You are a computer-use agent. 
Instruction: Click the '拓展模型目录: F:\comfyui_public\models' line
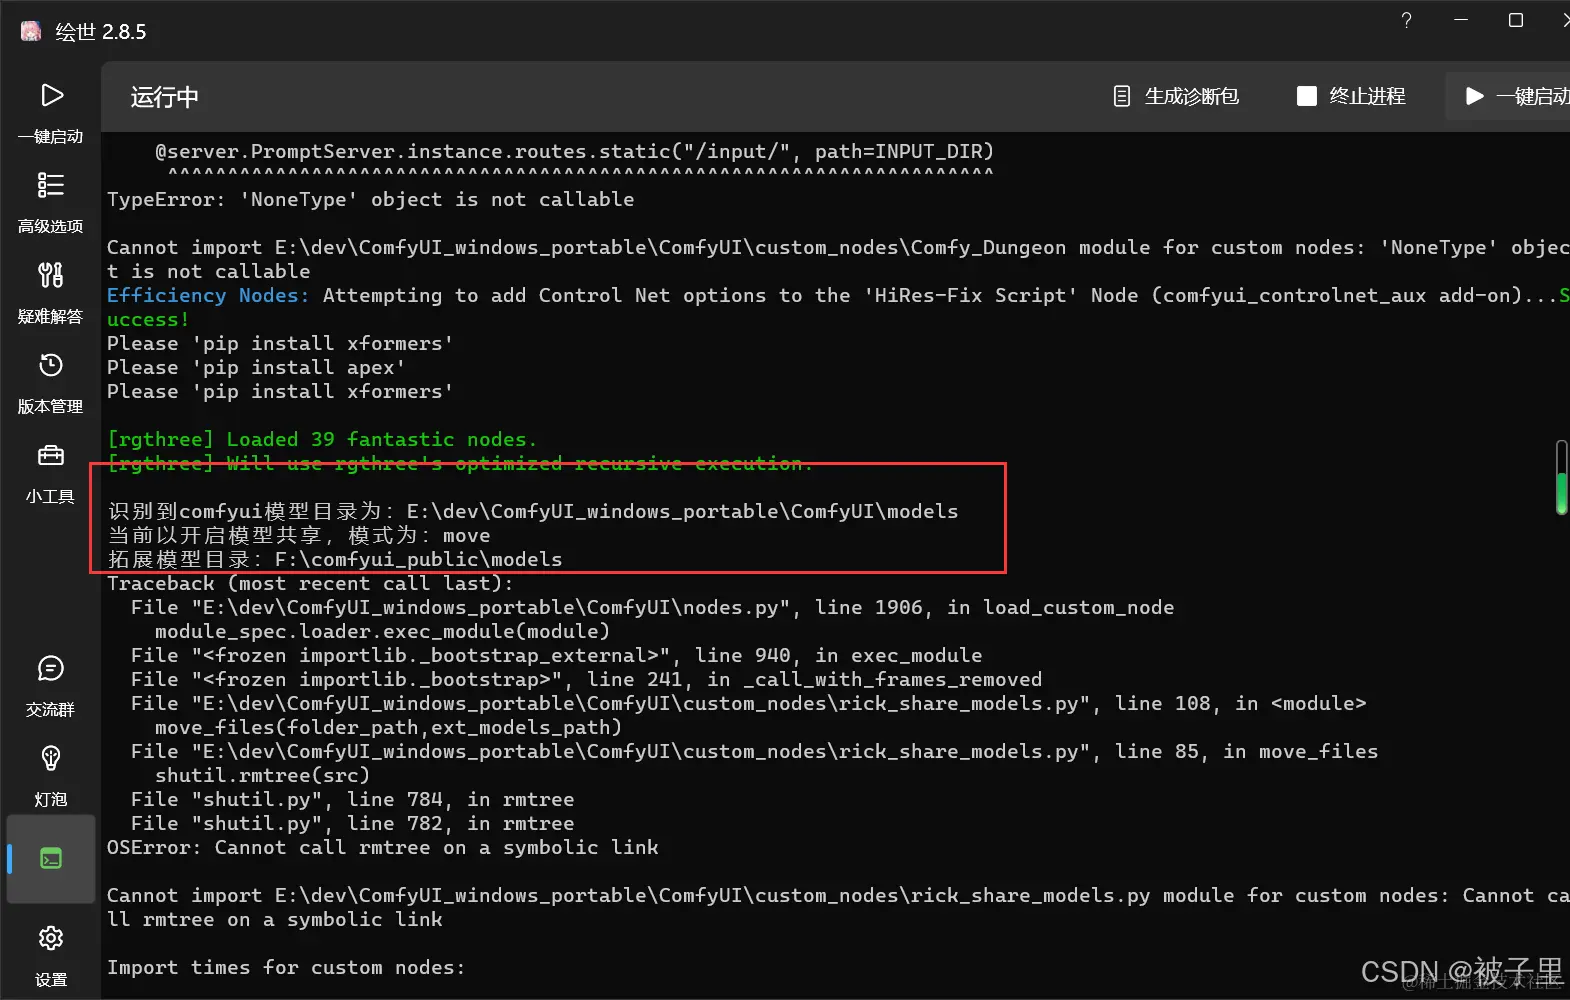click(x=335, y=559)
